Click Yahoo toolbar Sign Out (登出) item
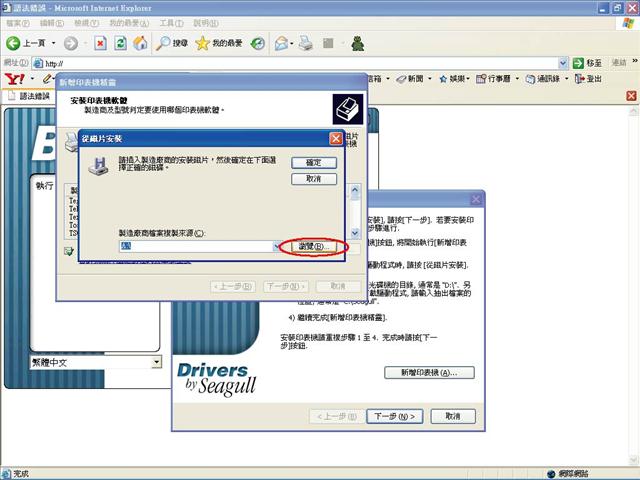 (x=588, y=78)
